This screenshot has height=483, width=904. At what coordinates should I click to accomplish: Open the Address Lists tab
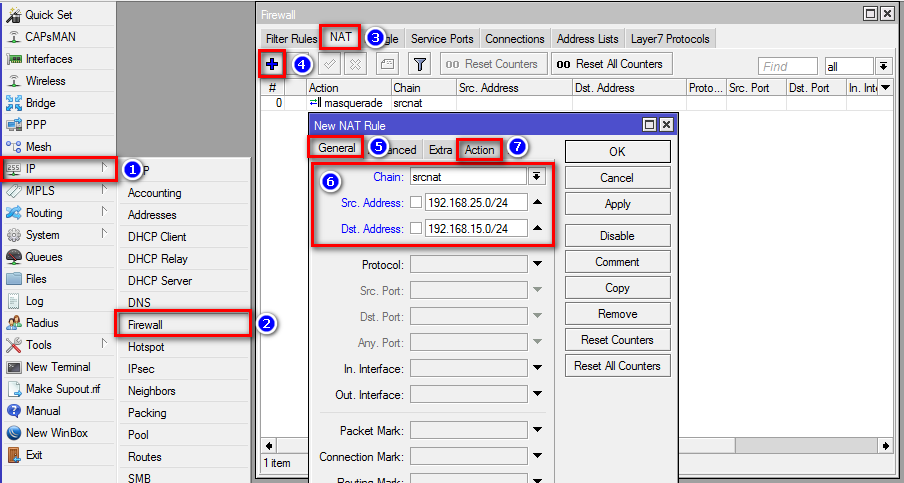click(587, 39)
